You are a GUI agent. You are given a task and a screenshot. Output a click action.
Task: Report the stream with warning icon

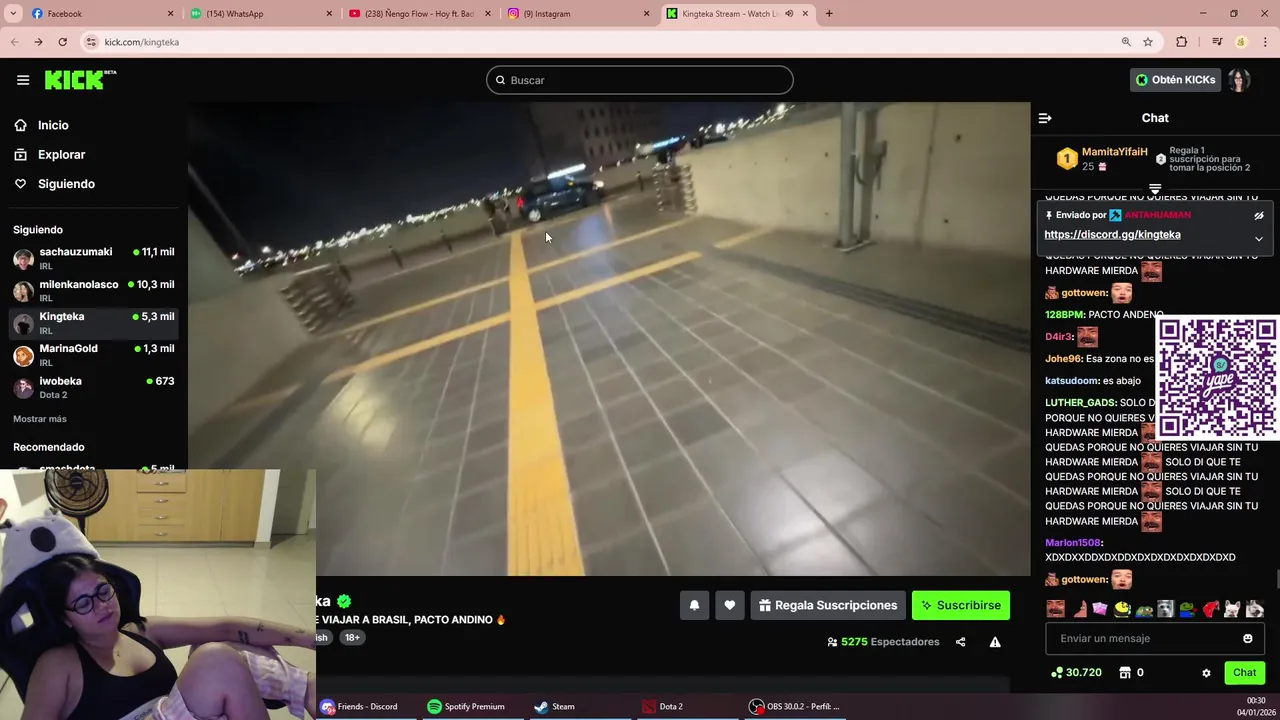995,642
